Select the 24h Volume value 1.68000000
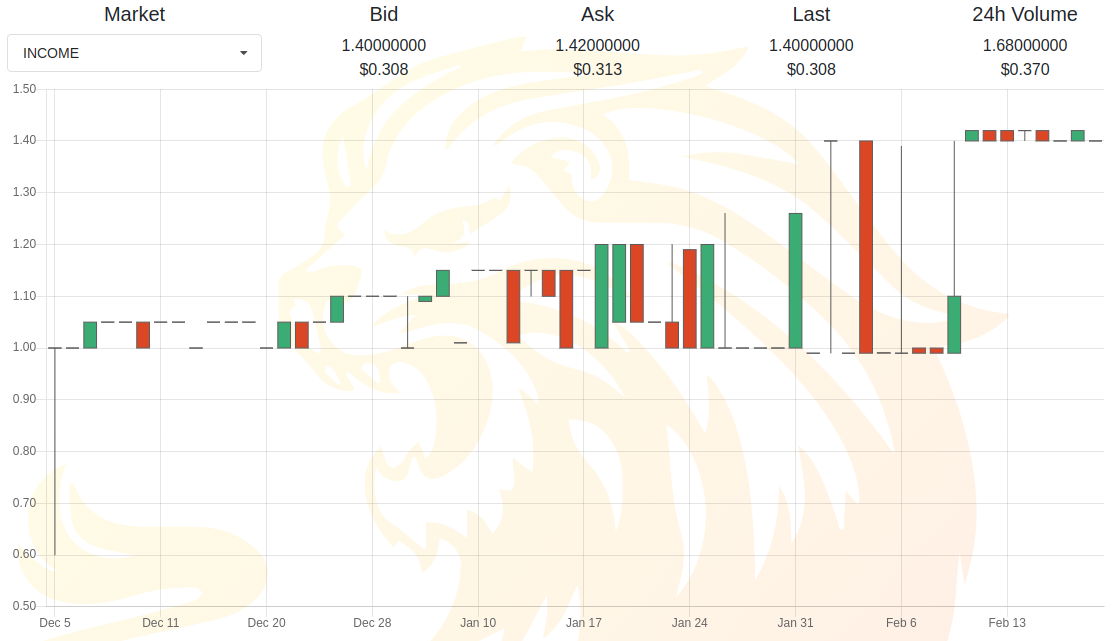Image resolution: width=1113 pixels, height=641 pixels. 1024,45
